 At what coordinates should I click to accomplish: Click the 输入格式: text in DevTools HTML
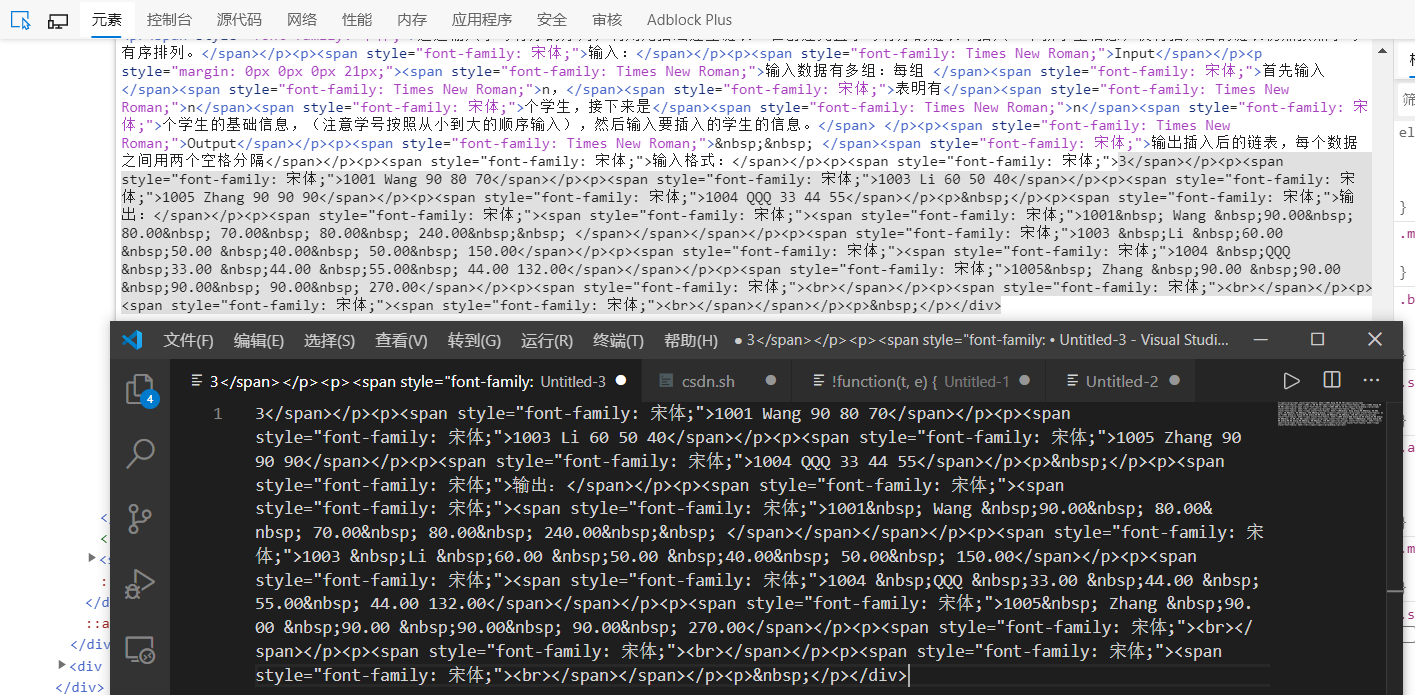(691, 161)
